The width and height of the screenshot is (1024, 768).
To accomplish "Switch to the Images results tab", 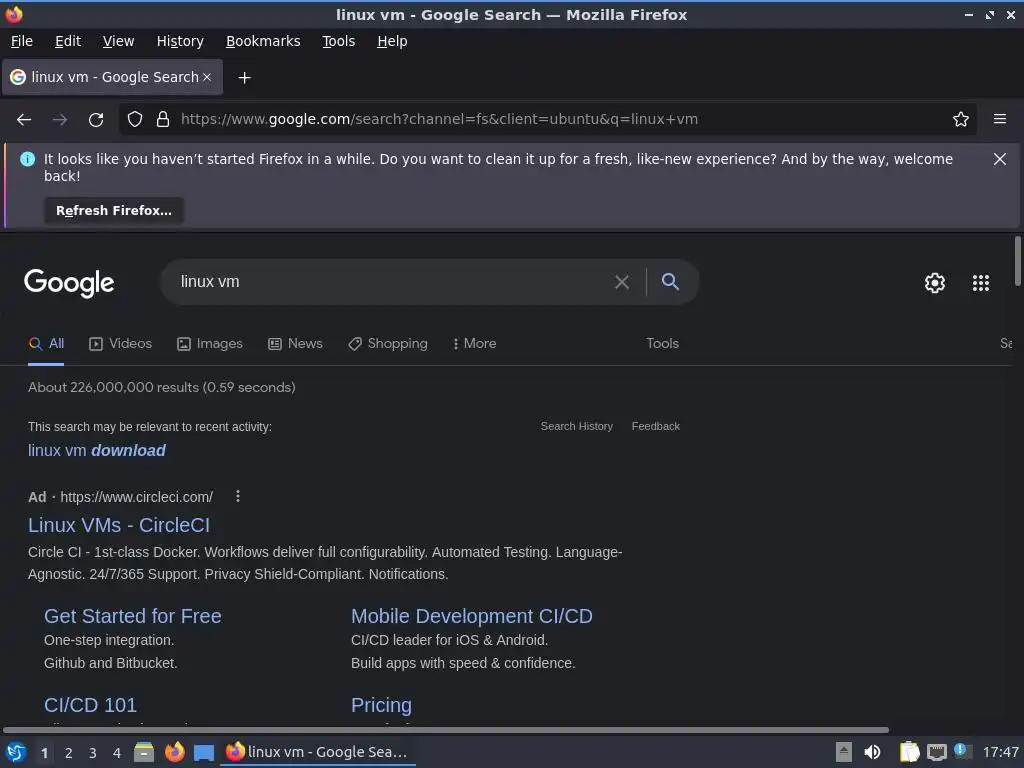I will 210,344.
